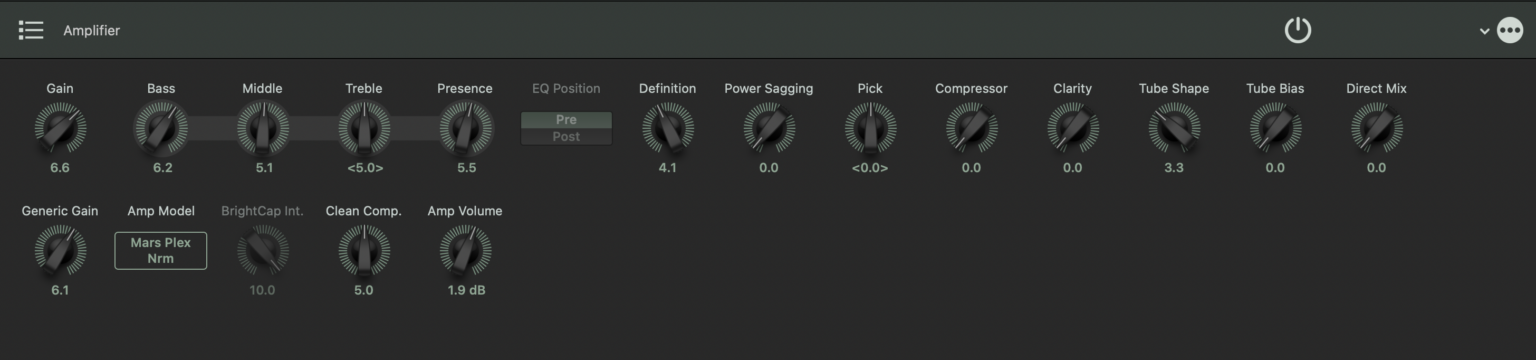
Task: Click the Clean Comp. knob
Action: (364, 250)
